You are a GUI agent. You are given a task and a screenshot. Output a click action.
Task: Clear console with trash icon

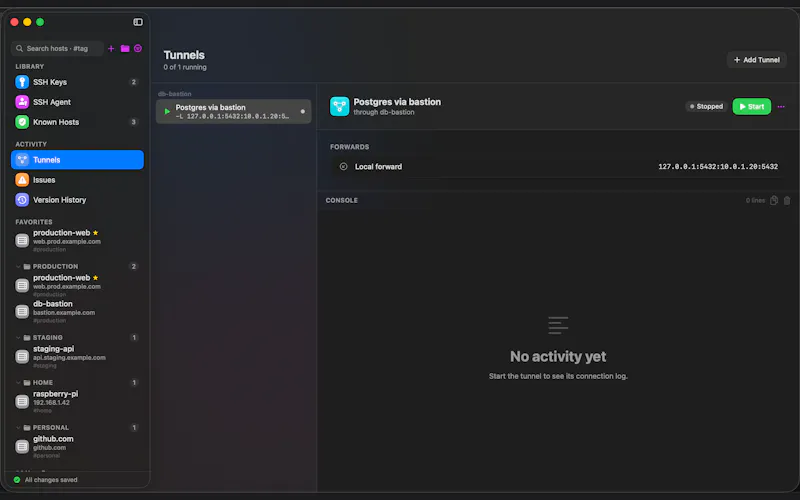(x=787, y=200)
